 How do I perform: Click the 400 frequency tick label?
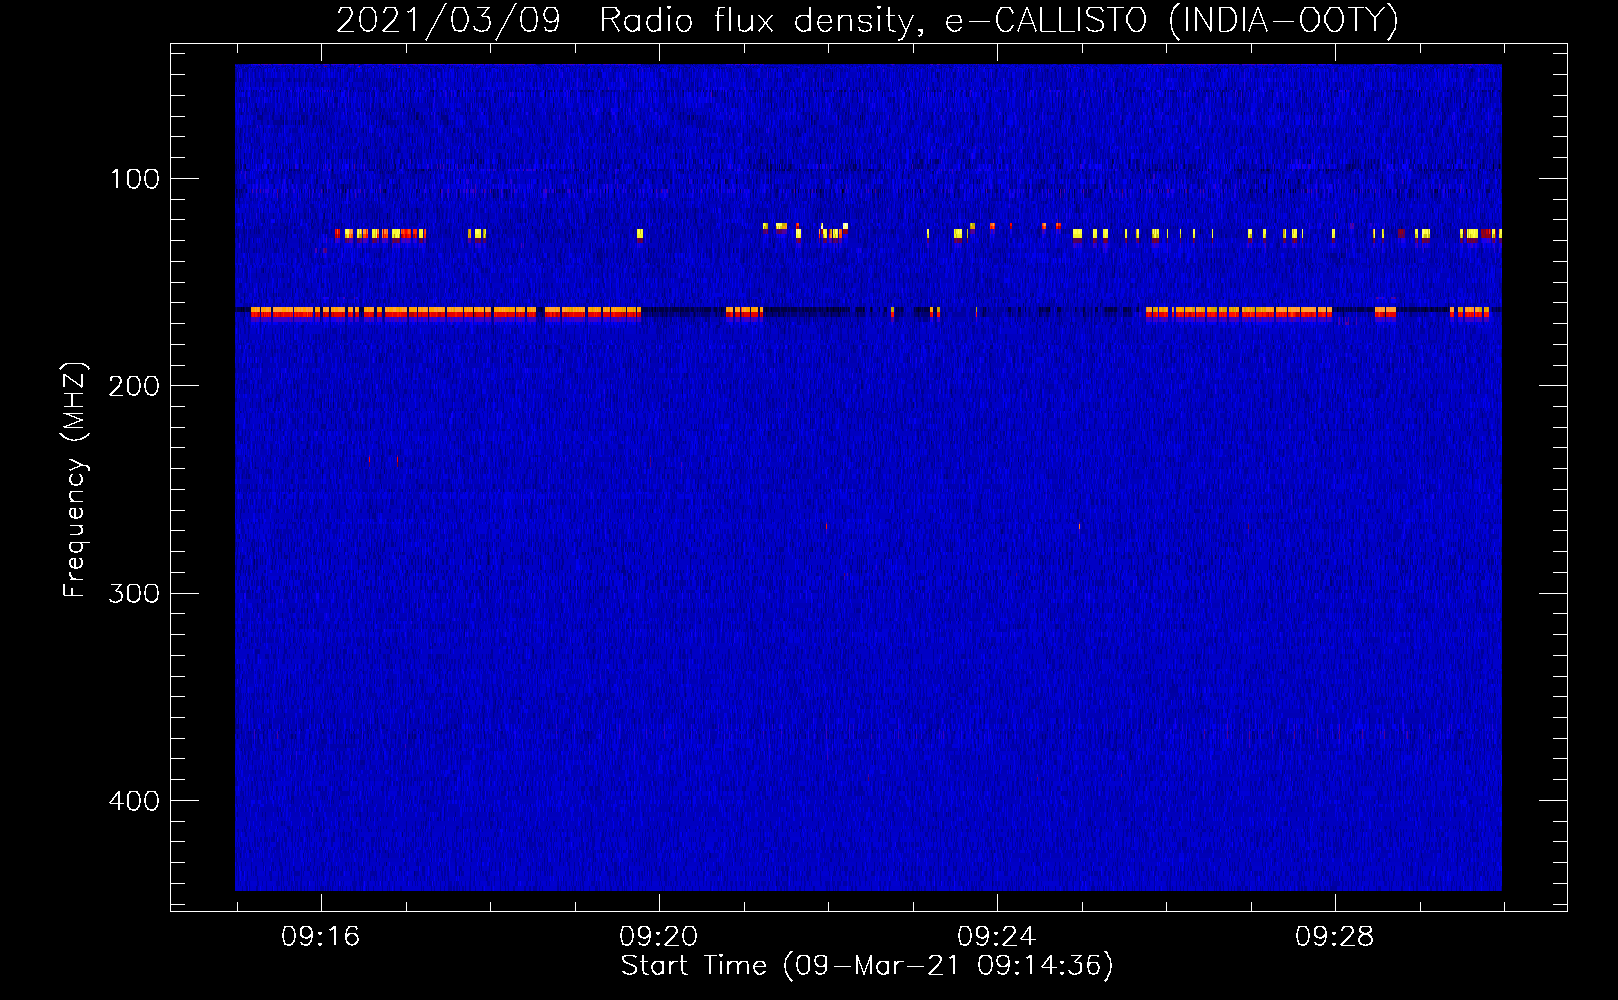coord(135,801)
